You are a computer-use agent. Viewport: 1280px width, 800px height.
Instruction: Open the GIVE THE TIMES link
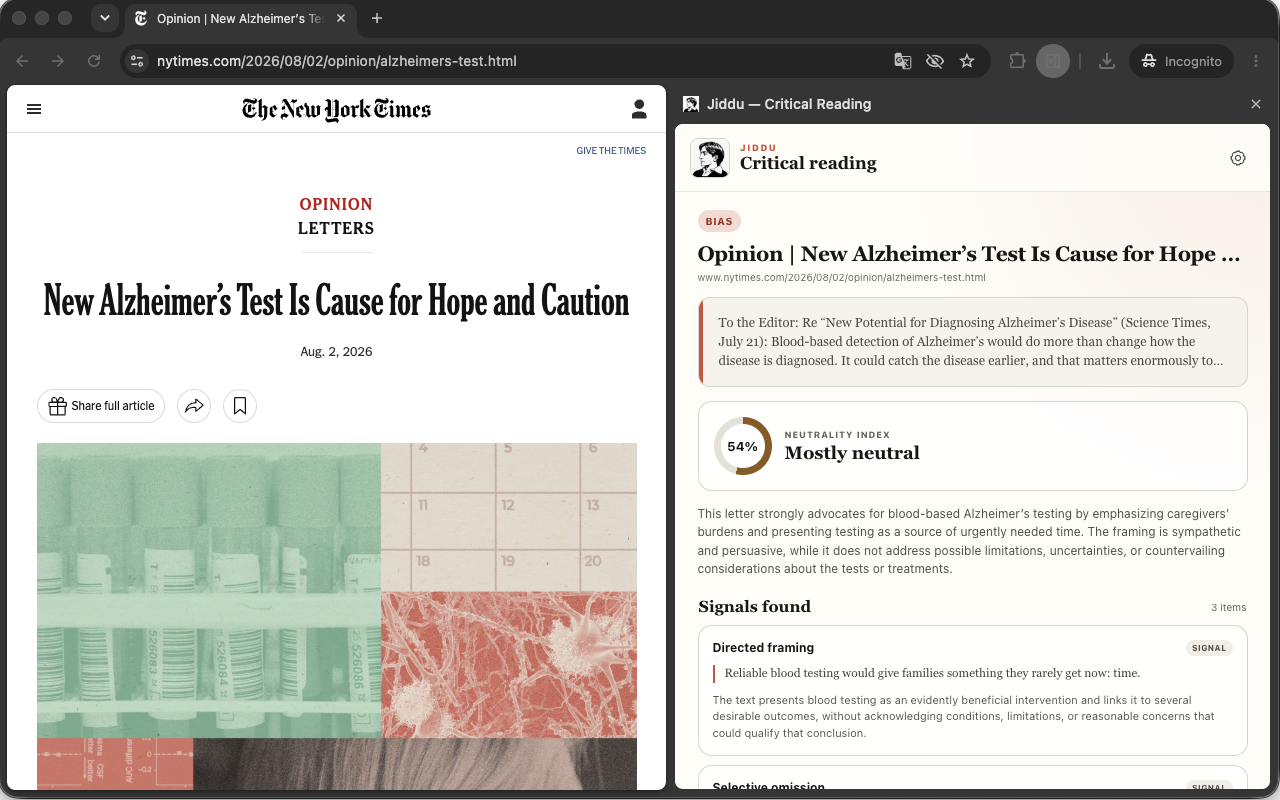click(611, 151)
